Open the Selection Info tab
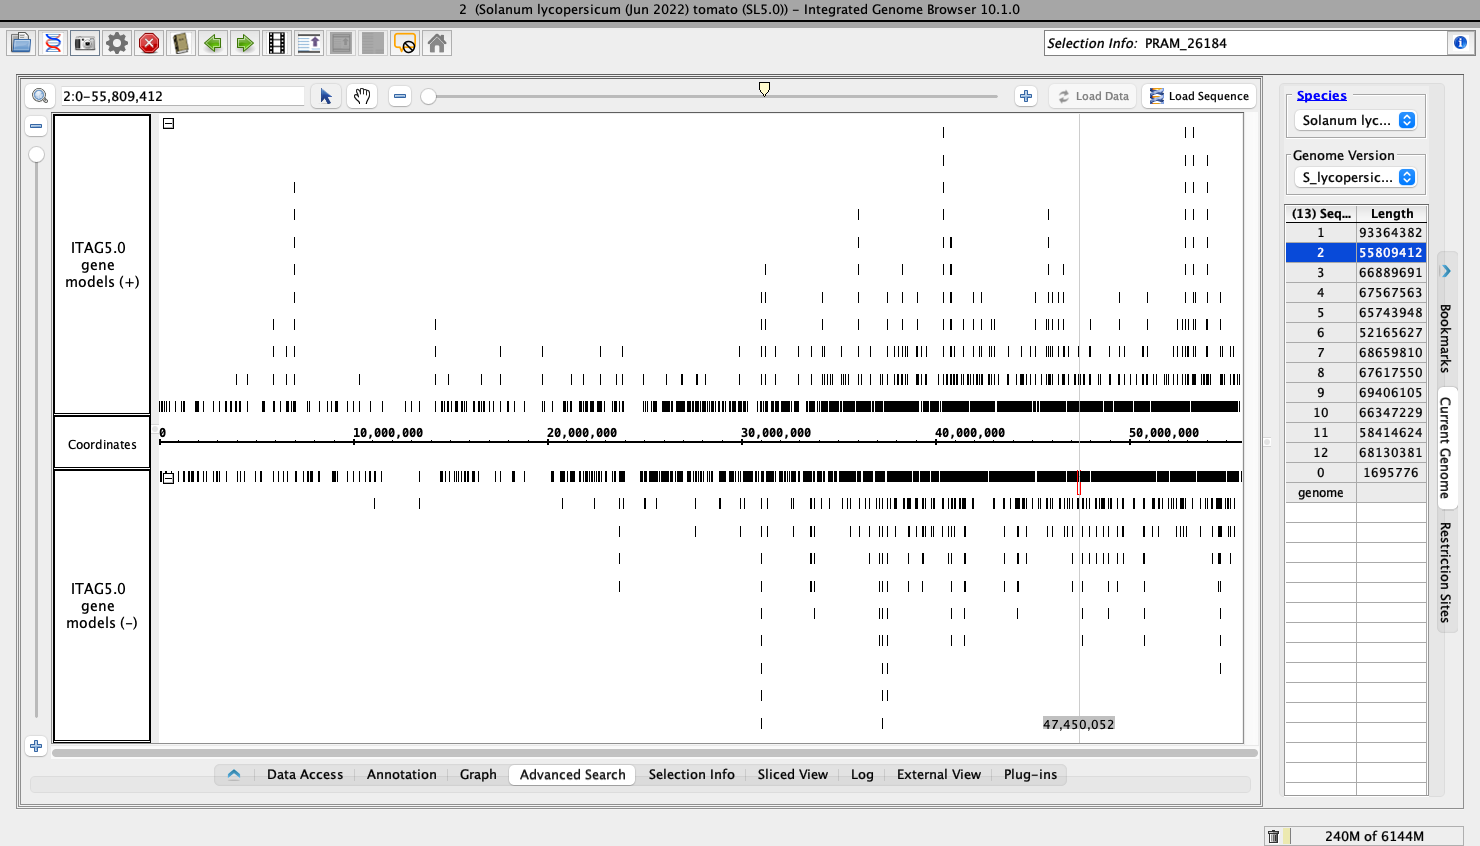 pyautogui.click(x=691, y=774)
